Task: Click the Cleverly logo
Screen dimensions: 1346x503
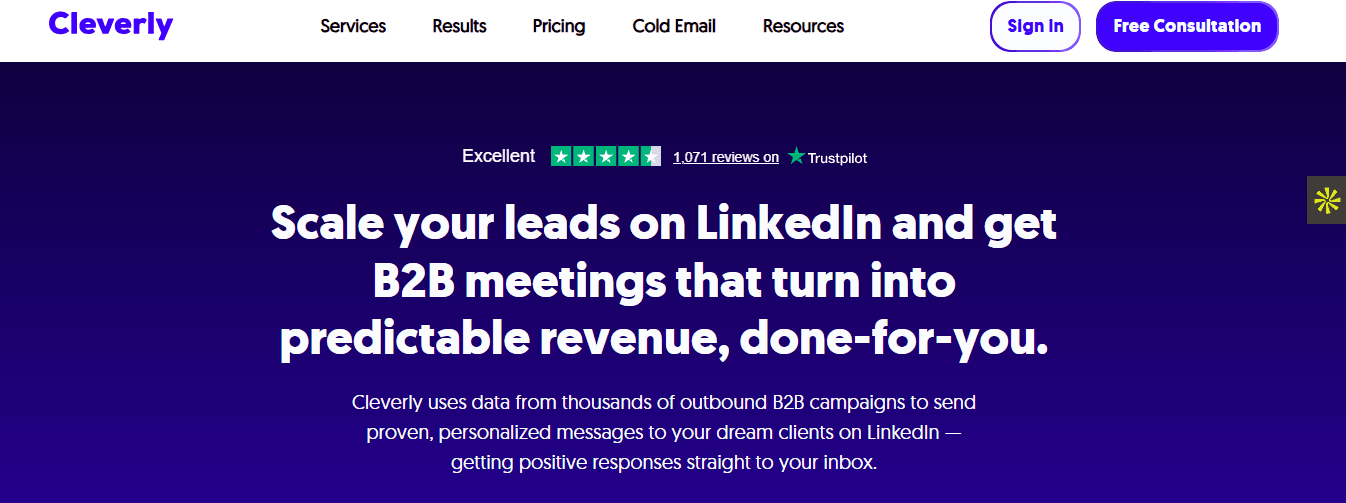Action: coord(110,24)
